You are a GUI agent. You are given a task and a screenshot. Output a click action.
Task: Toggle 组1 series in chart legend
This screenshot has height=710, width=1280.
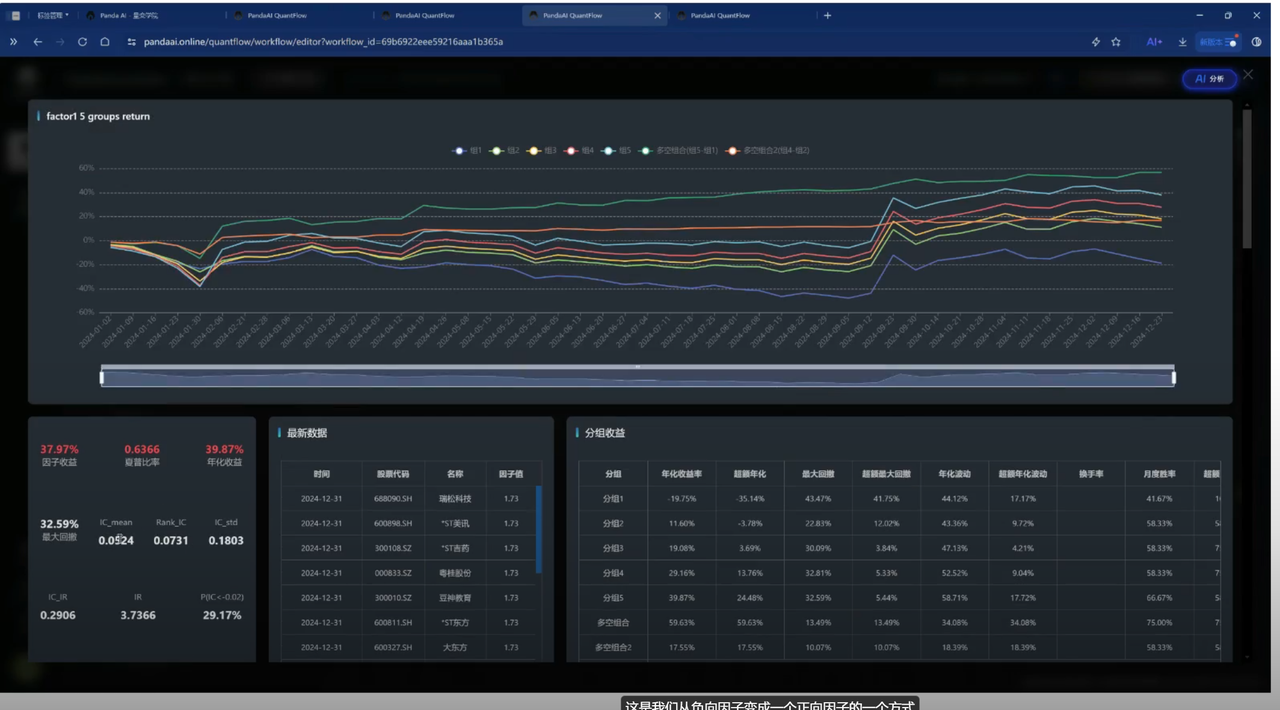pyautogui.click(x=467, y=150)
